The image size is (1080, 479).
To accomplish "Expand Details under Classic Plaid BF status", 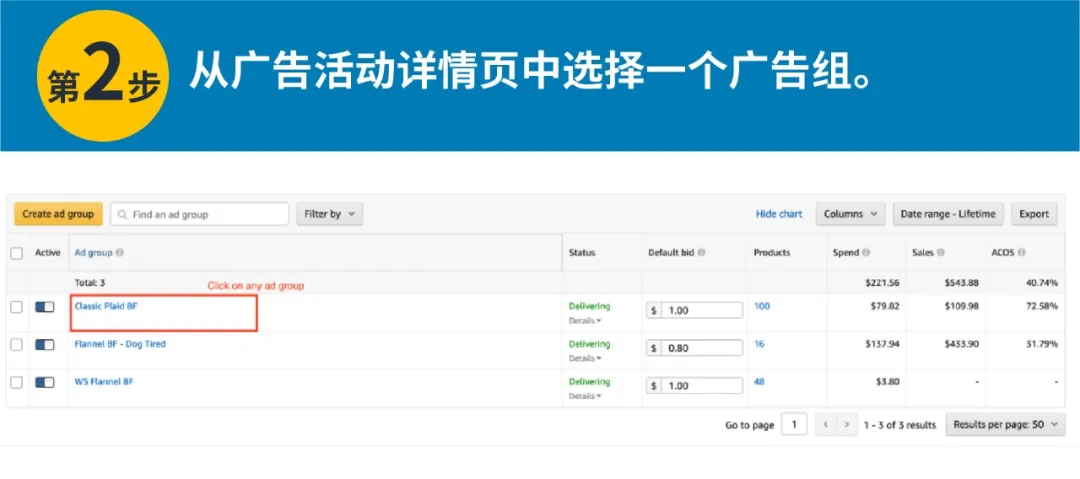I will point(585,321).
